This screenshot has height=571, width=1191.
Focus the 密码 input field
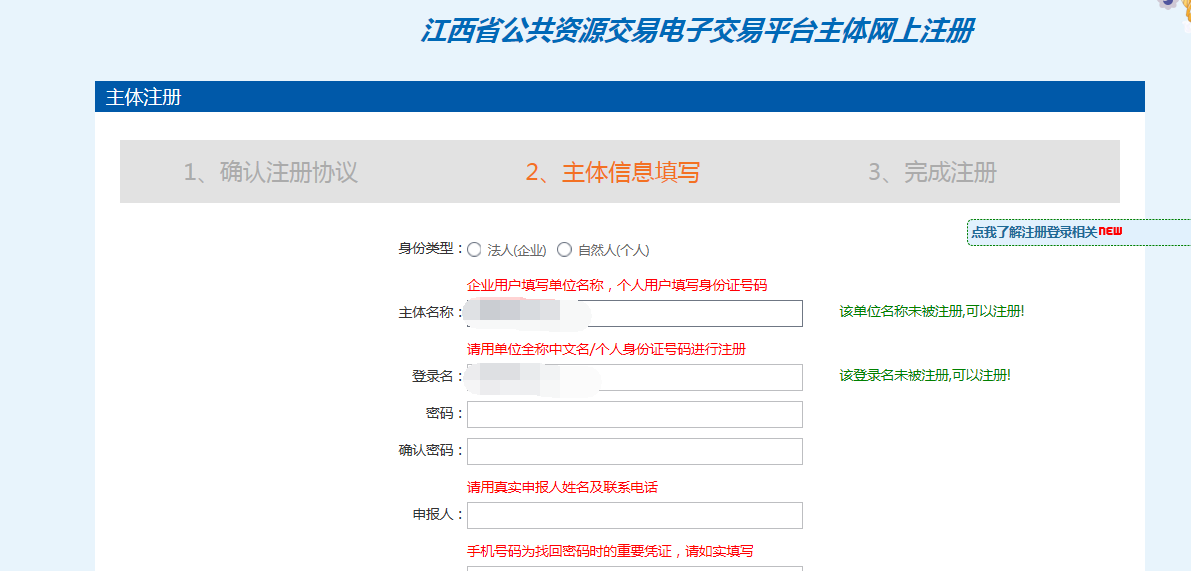pyautogui.click(x=634, y=415)
